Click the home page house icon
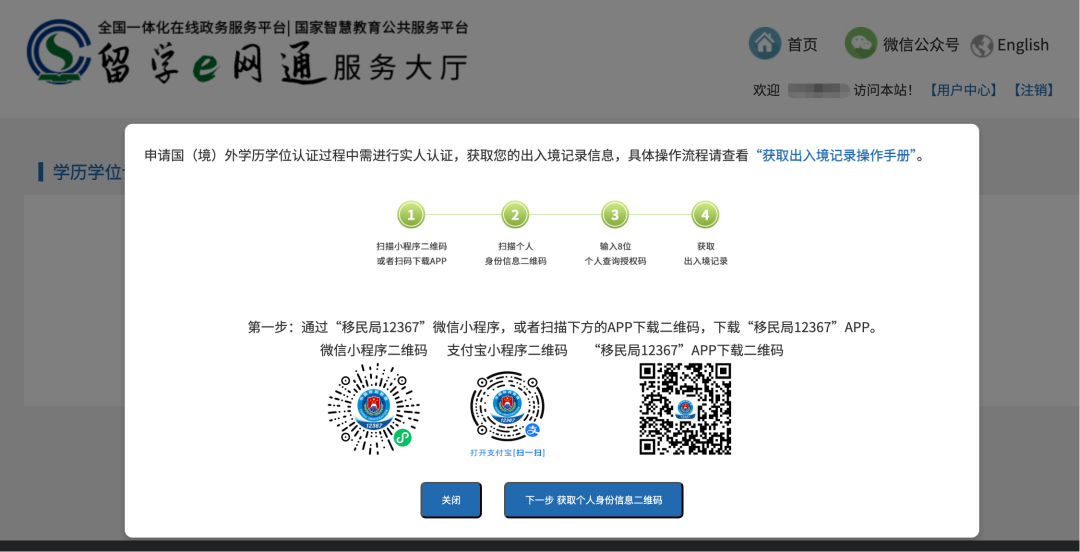 pyautogui.click(x=765, y=43)
